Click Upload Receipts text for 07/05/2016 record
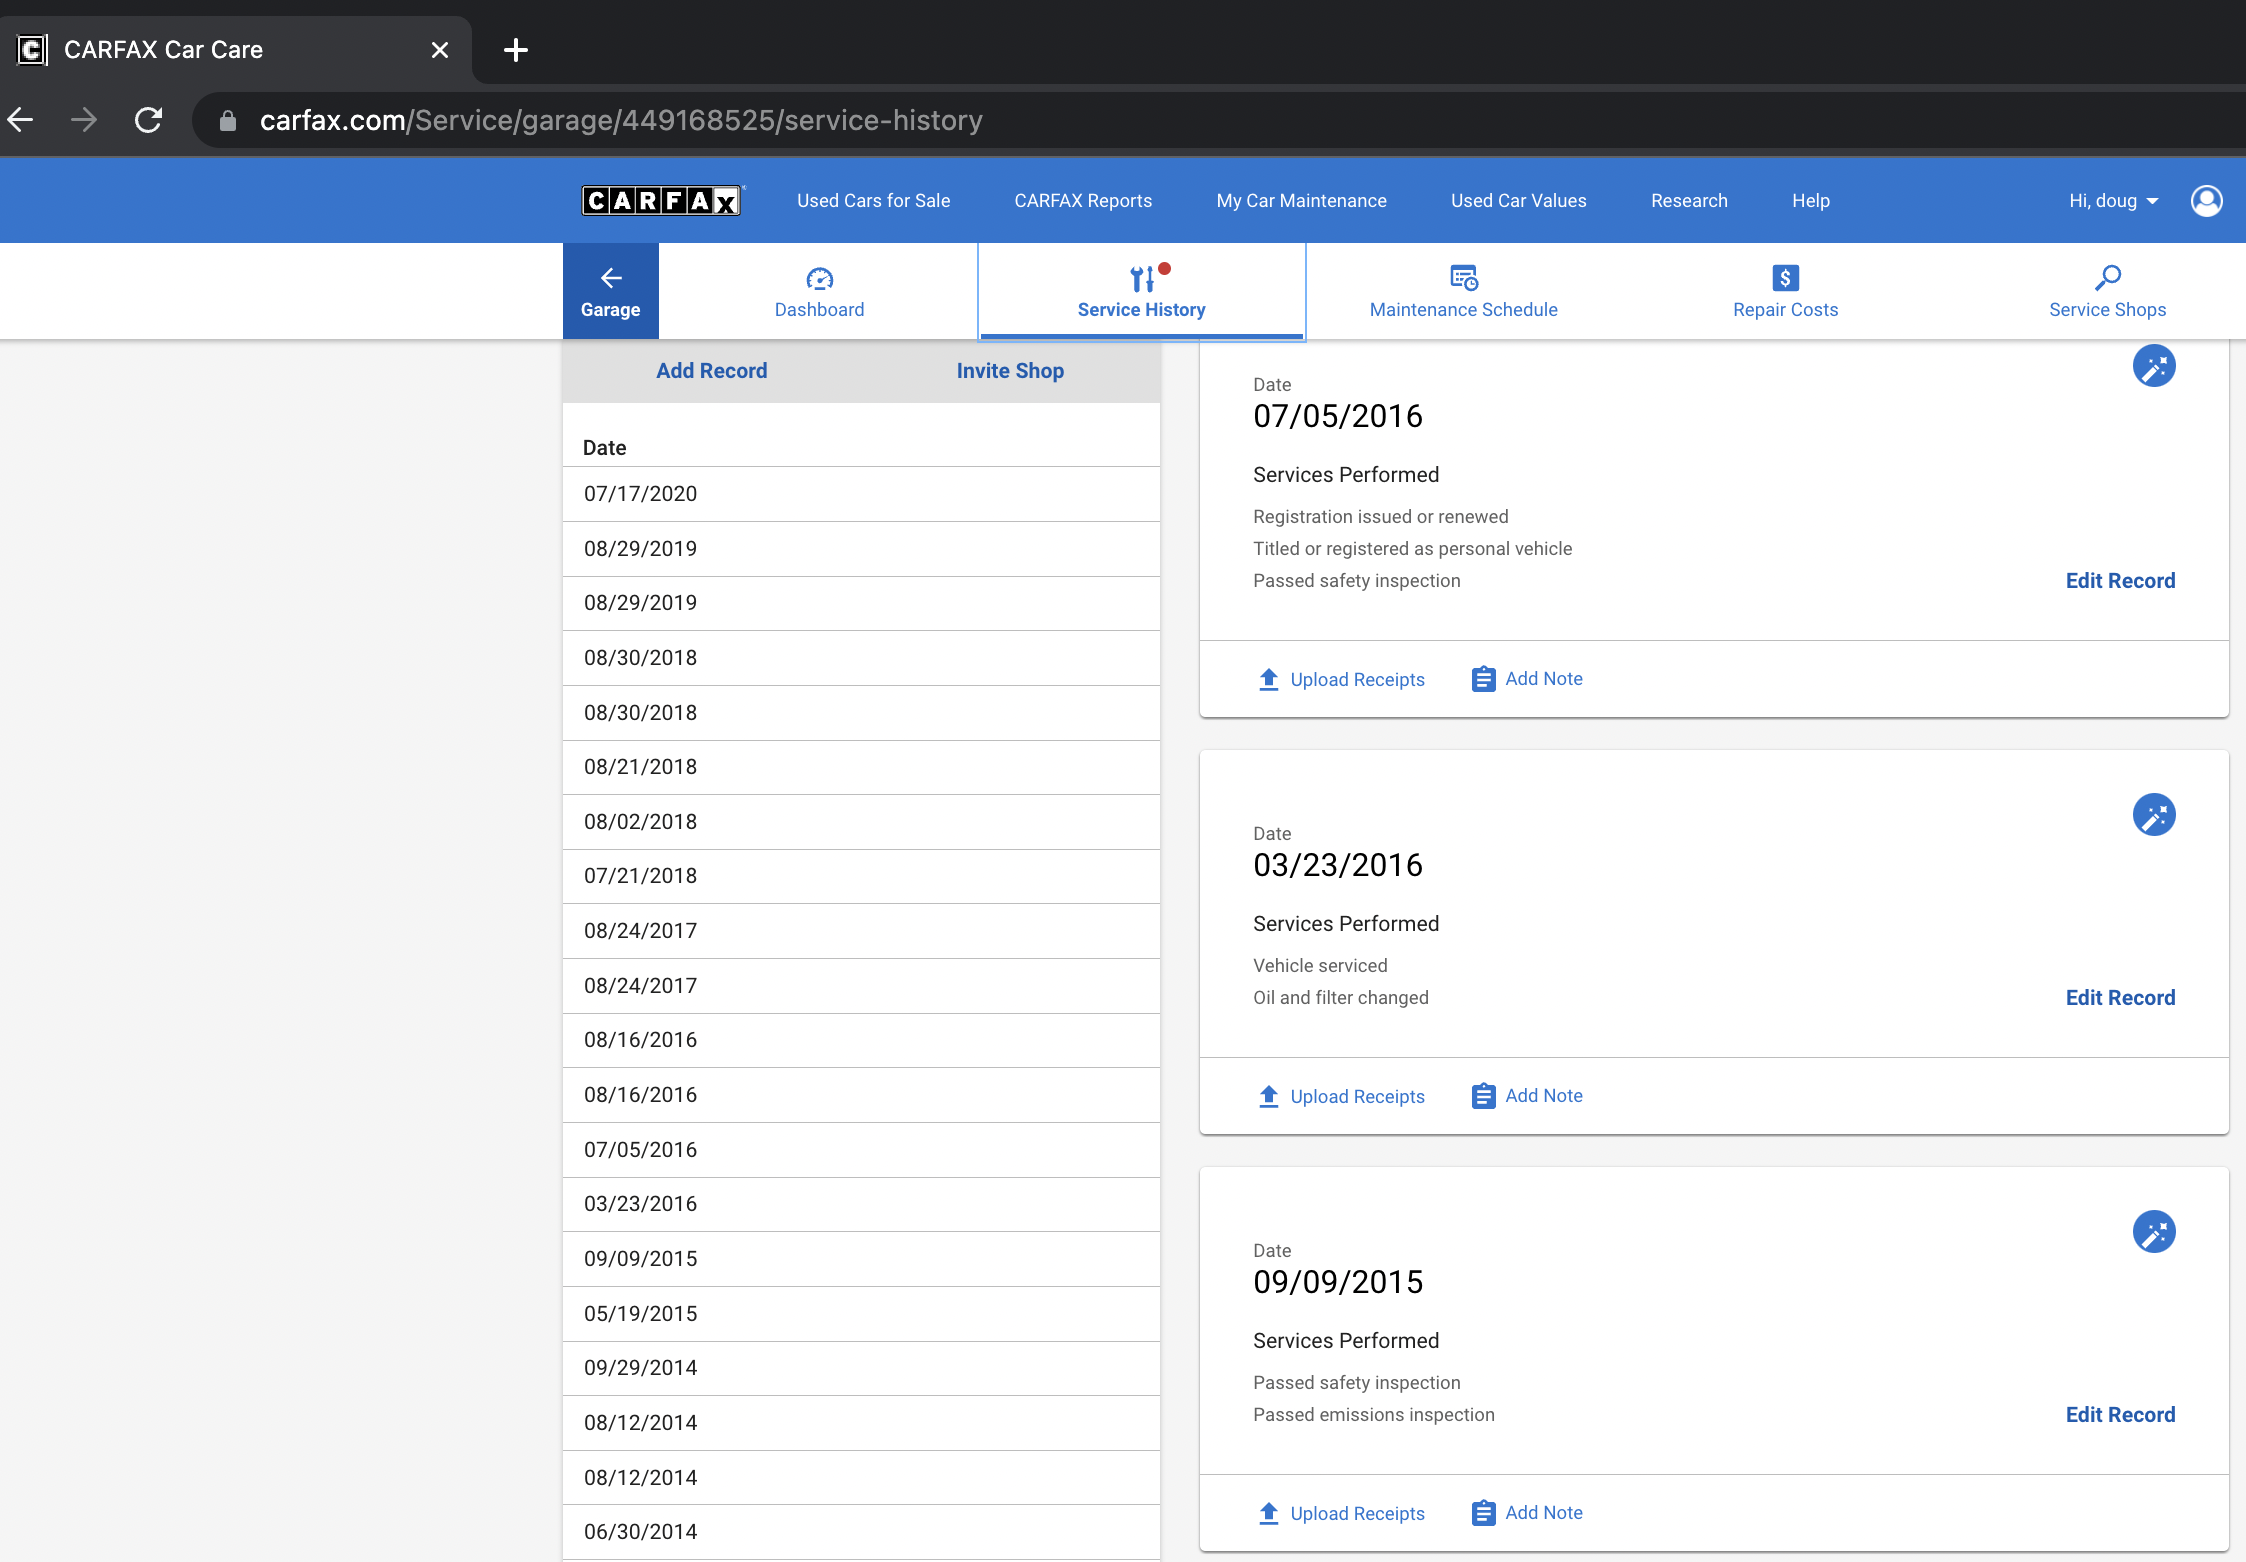 point(1357,680)
